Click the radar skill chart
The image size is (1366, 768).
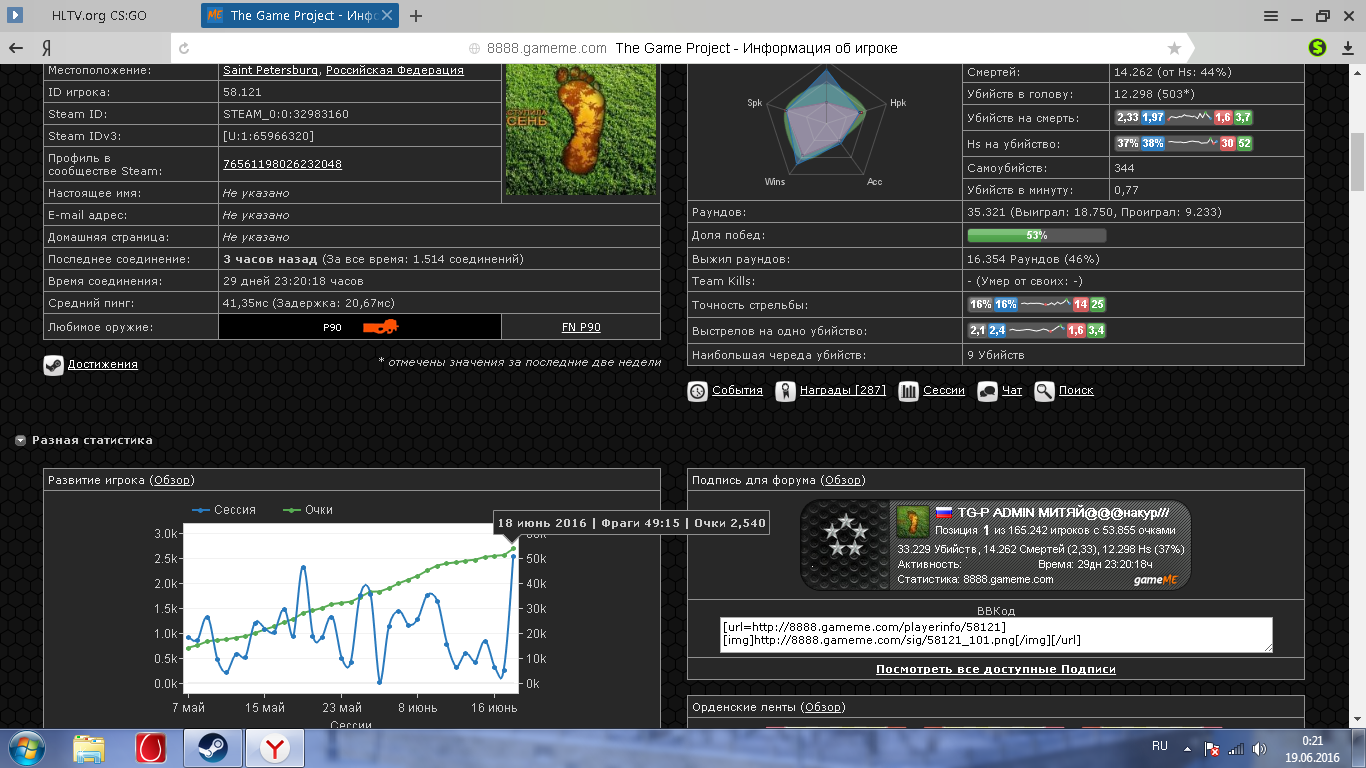pos(826,123)
